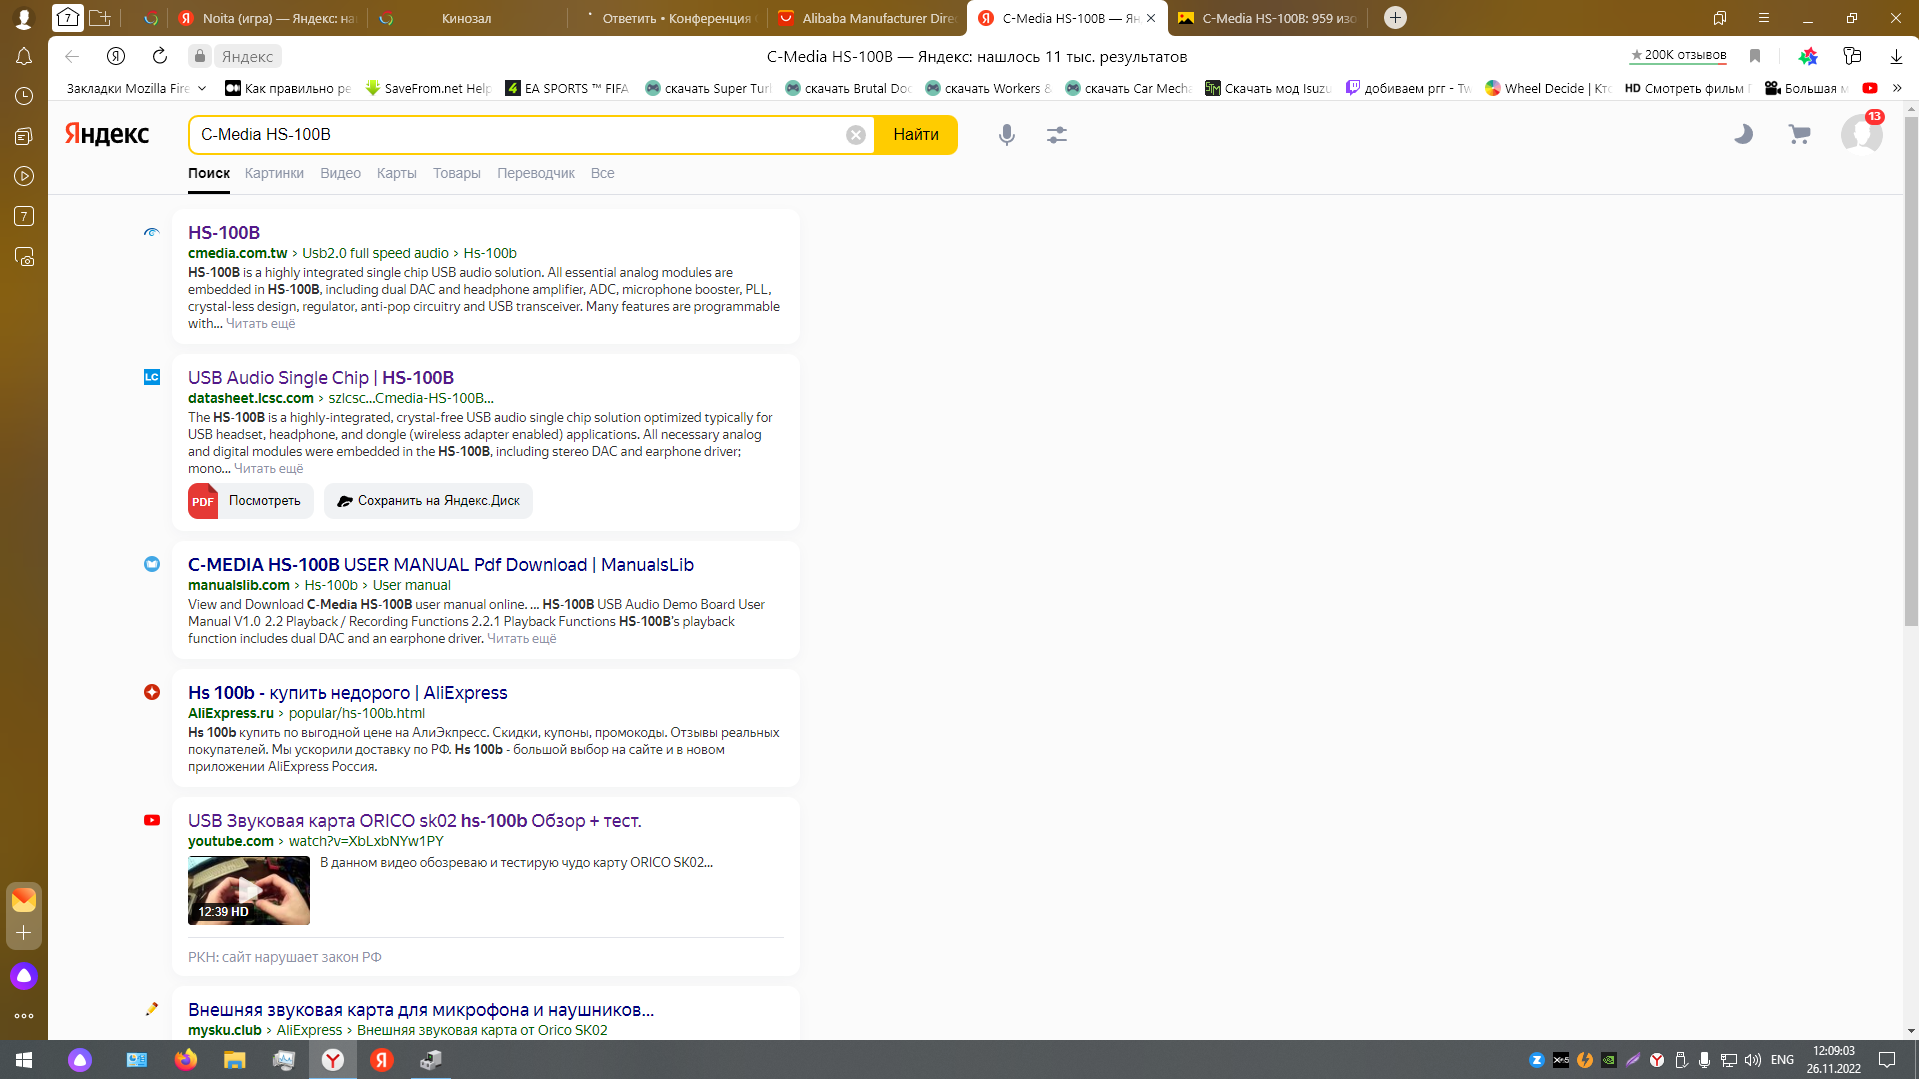Open File Explorer from the taskbar
This screenshot has height=1079, width=1919.
click(x=235, y=1060)
